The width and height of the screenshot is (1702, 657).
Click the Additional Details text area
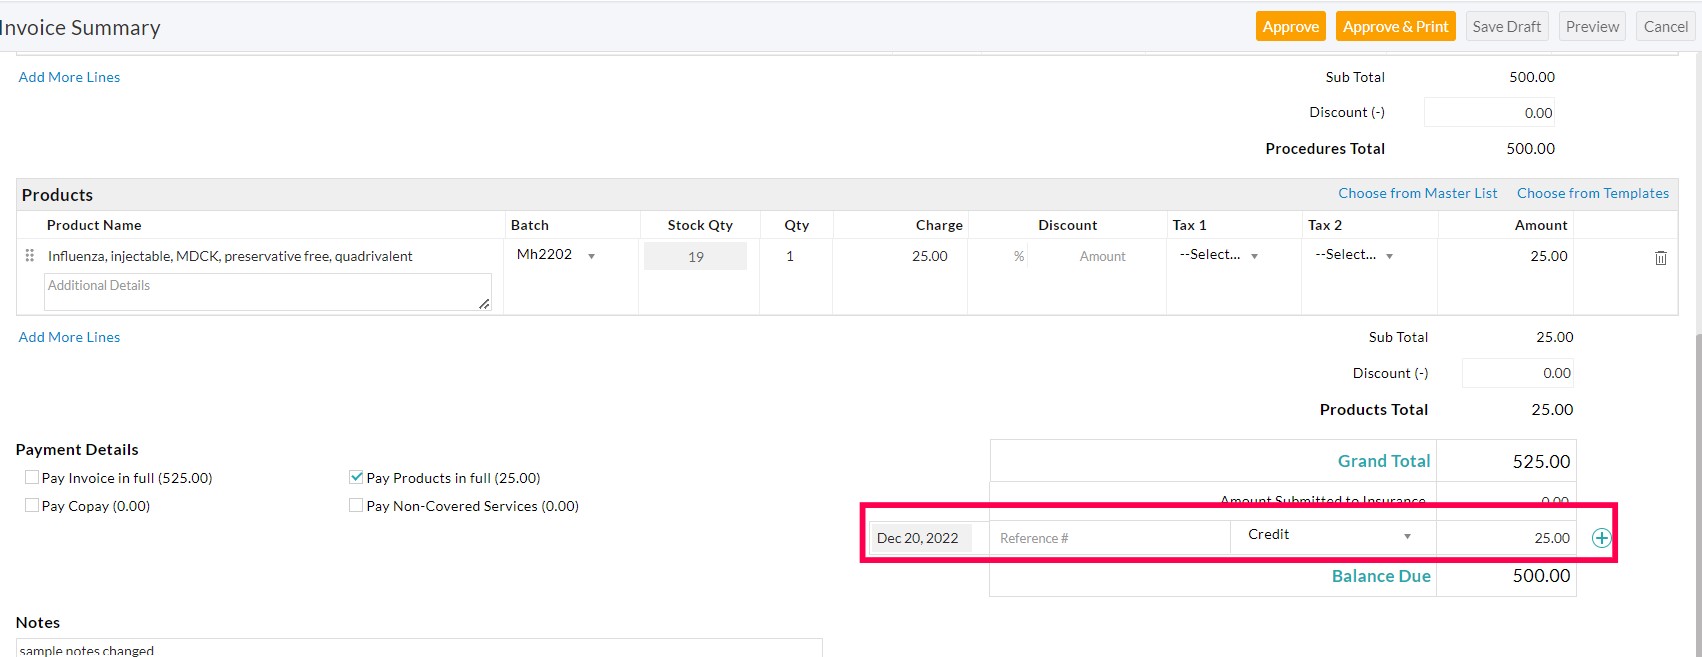click(x=268, y=291)
